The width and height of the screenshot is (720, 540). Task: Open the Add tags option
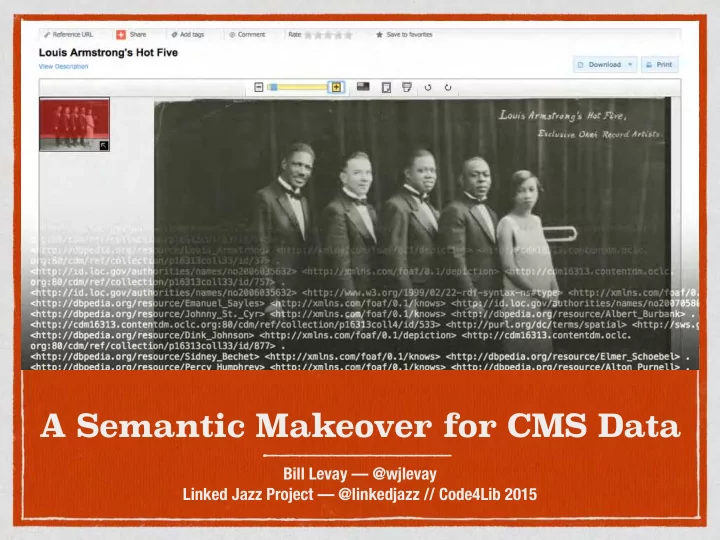click(187, 34)
